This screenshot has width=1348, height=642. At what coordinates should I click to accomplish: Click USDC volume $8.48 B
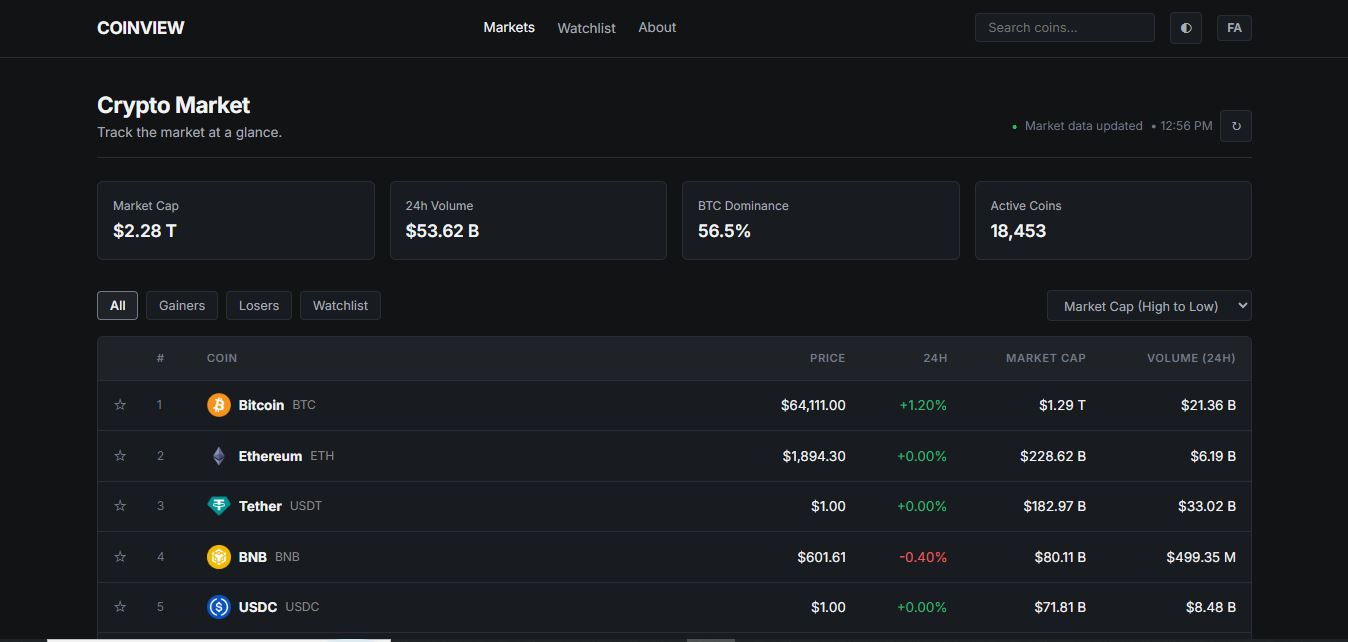1211,607
